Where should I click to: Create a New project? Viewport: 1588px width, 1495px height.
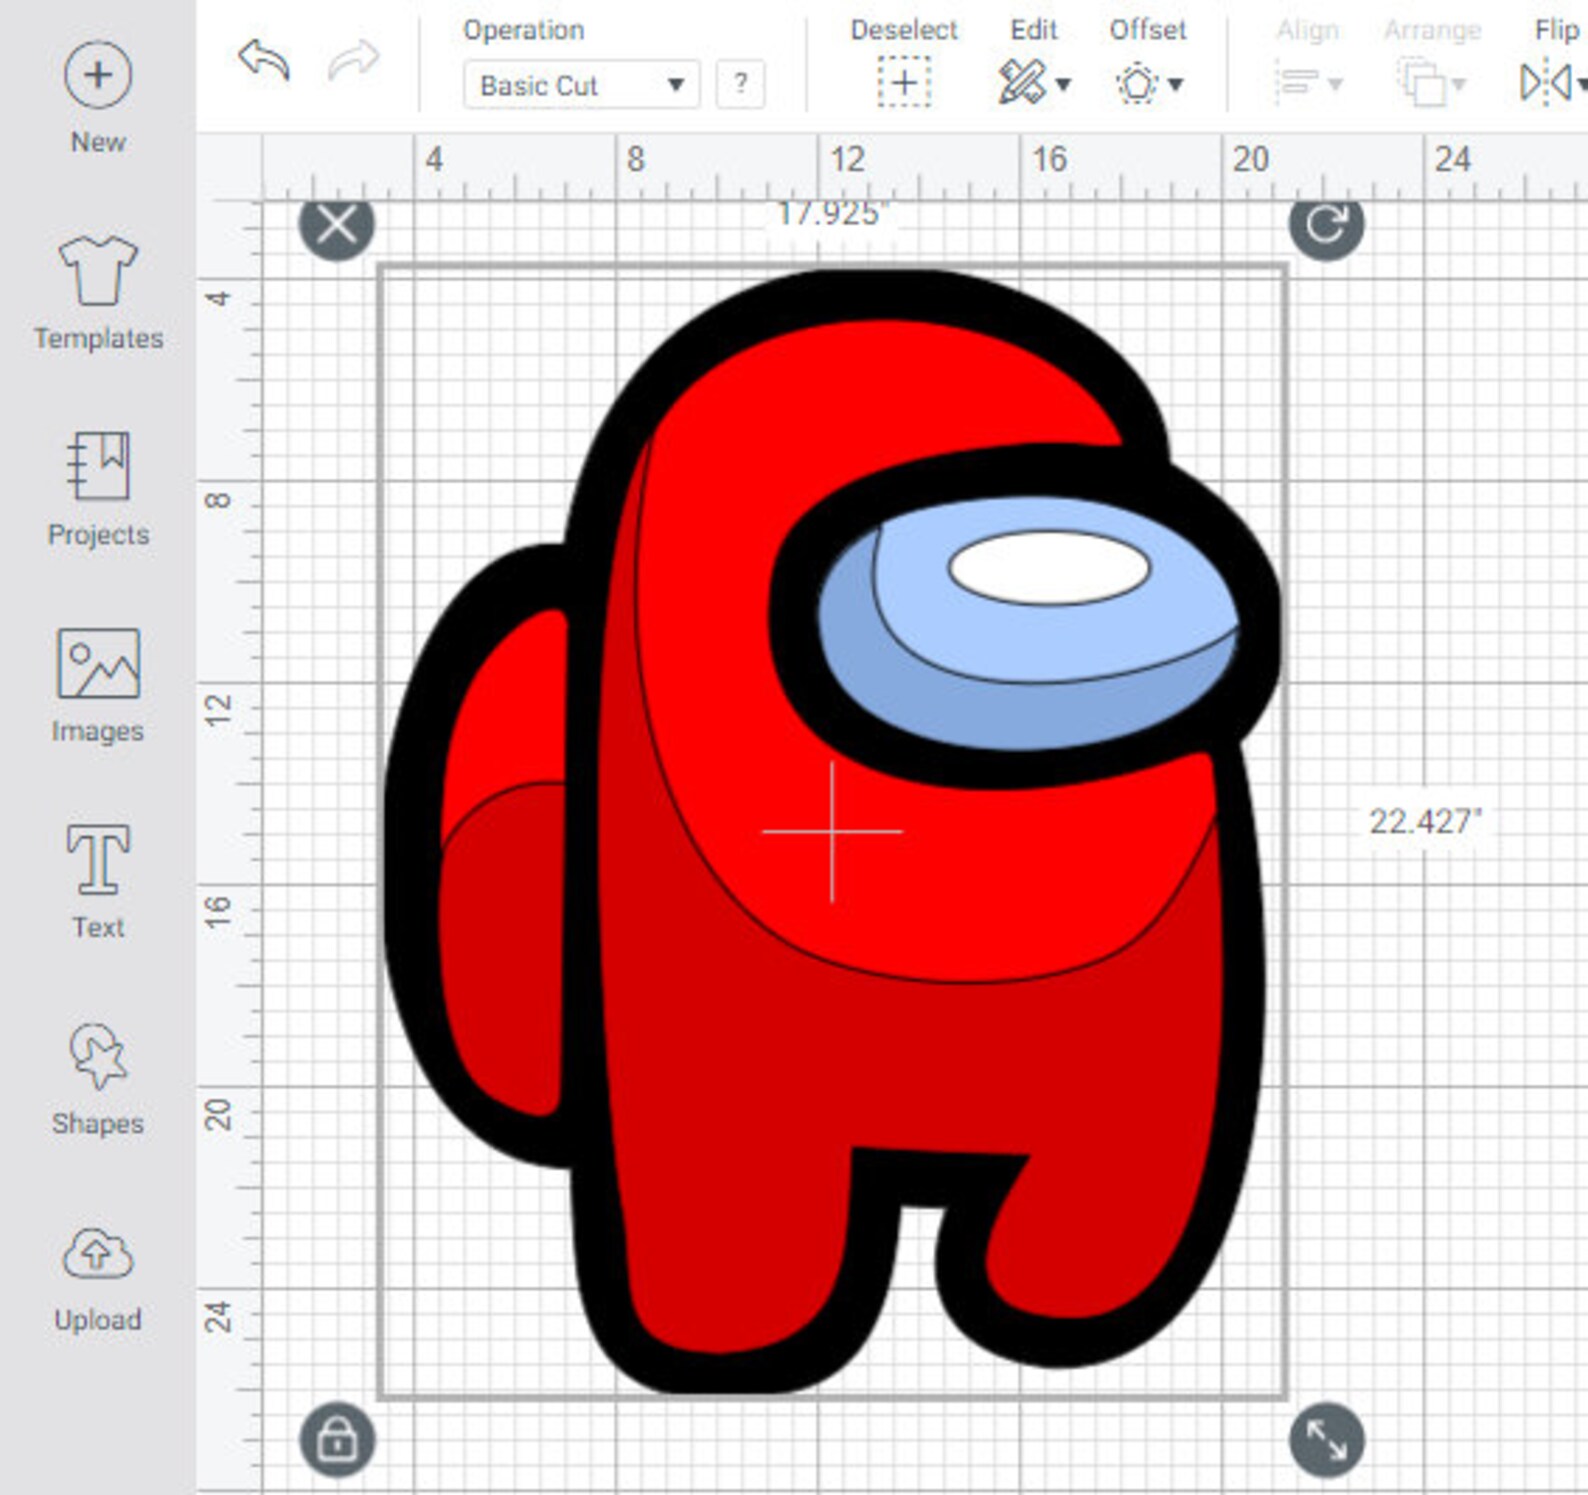[x=98, y=98]
